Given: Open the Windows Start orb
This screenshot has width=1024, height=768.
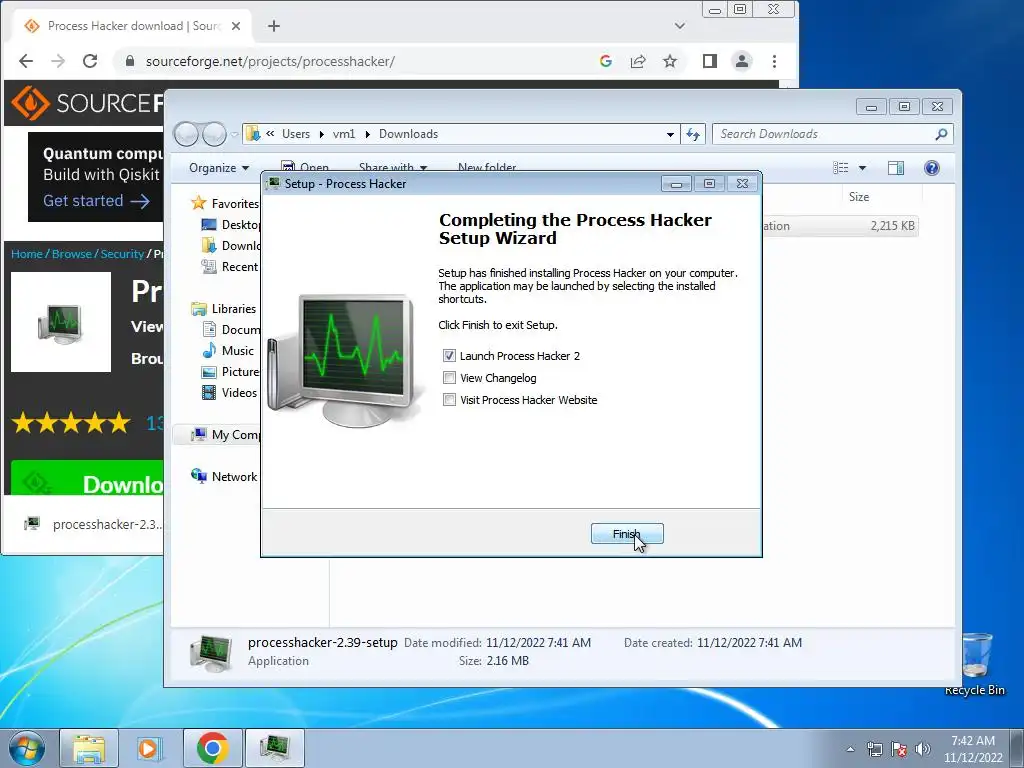Looking at the screenshot, I should click(26, 748).
